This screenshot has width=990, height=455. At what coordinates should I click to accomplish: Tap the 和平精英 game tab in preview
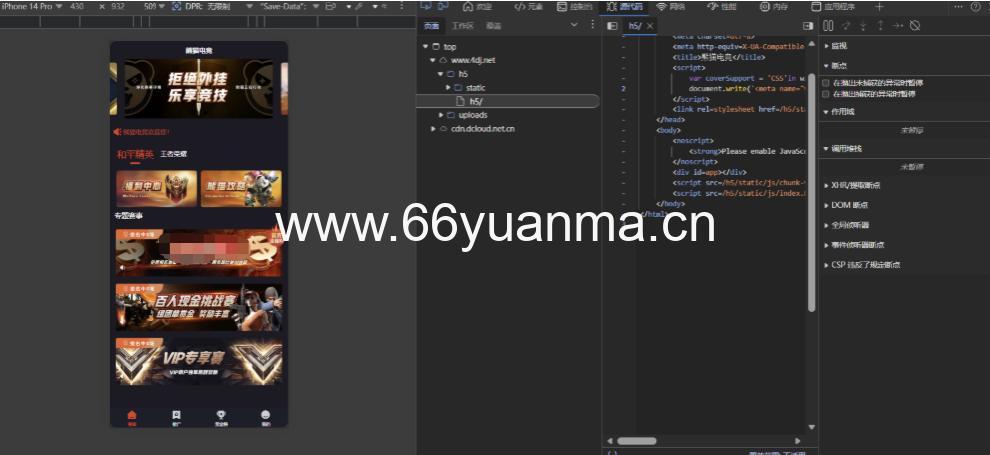[134, 155]
